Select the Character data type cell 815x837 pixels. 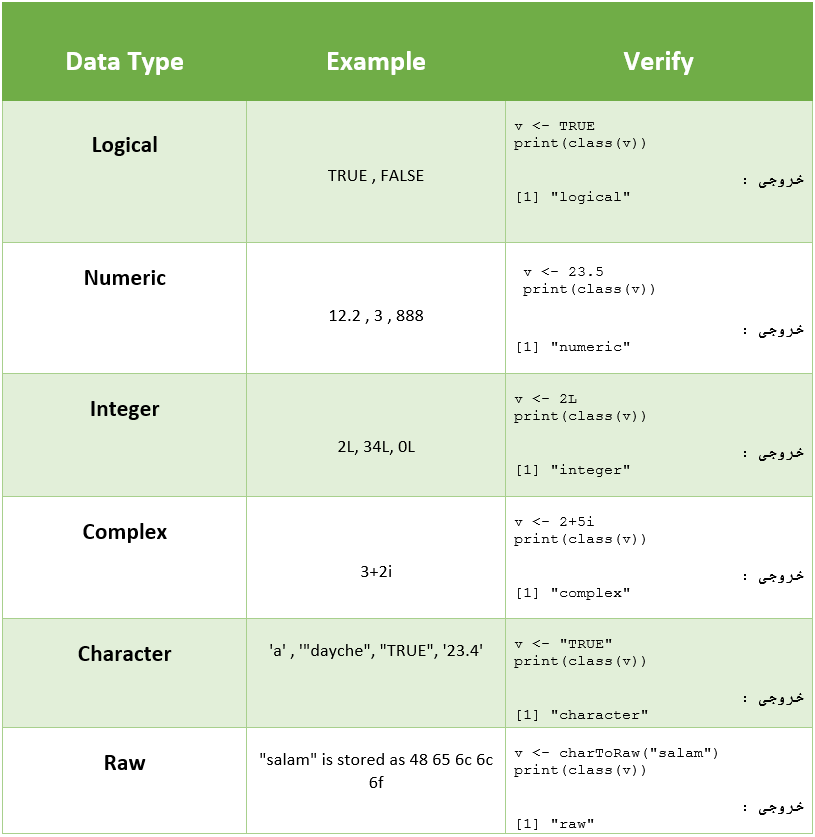pos(124,654)
